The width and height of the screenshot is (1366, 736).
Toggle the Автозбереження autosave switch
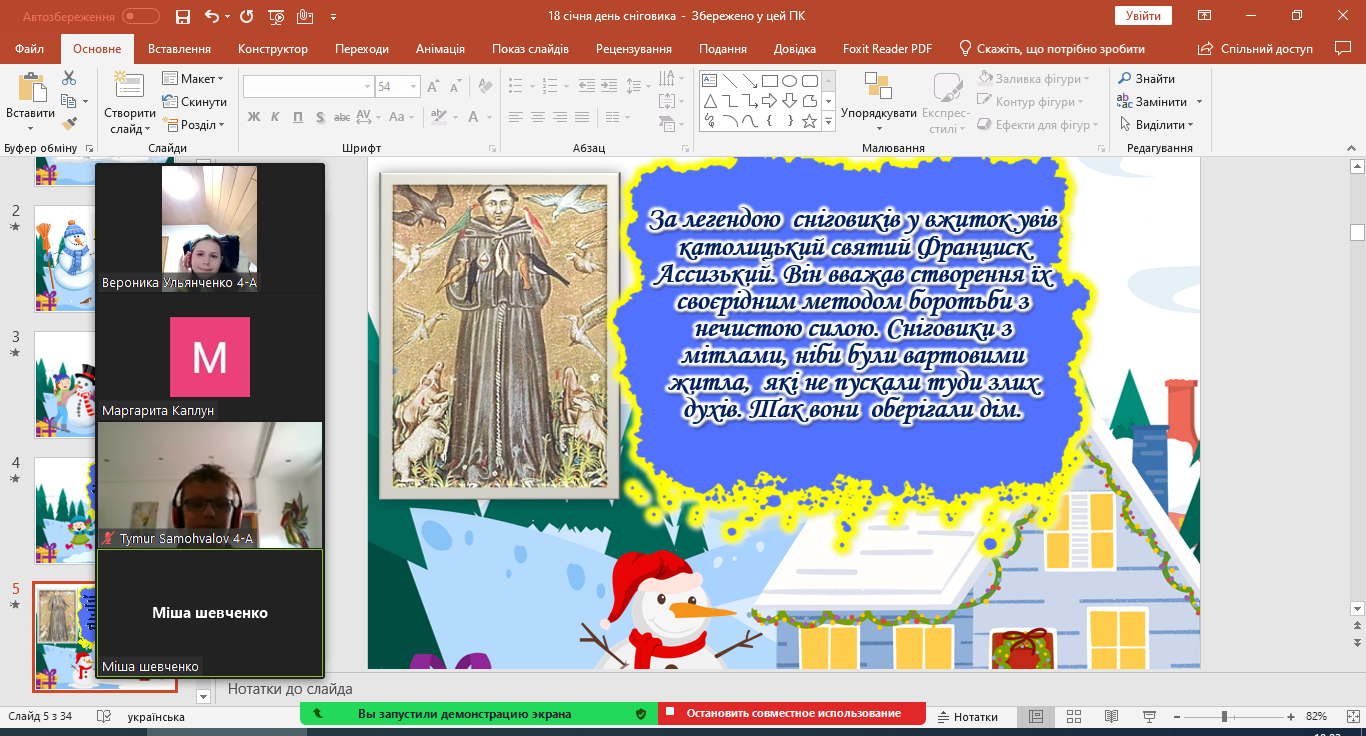click(x=141, y=16)
